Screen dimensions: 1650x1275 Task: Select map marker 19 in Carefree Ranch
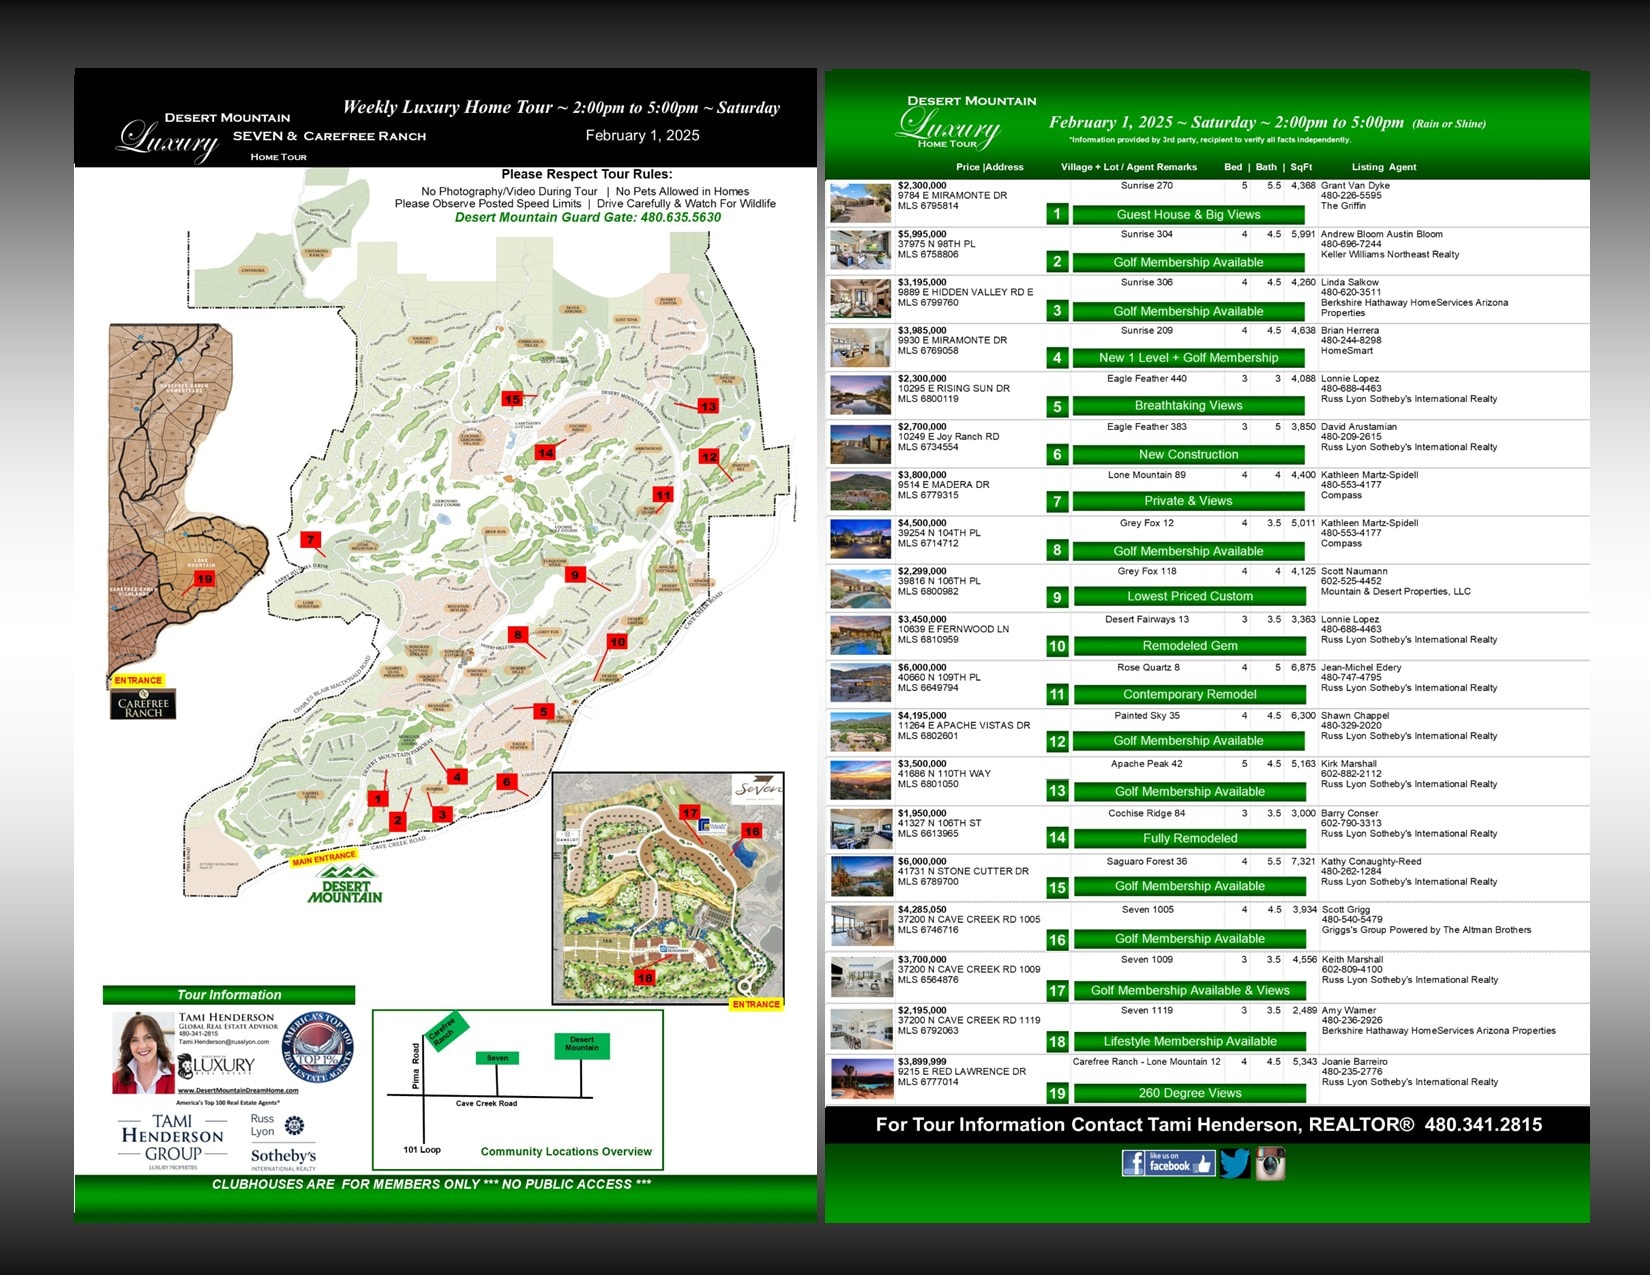tap(204, 579)
